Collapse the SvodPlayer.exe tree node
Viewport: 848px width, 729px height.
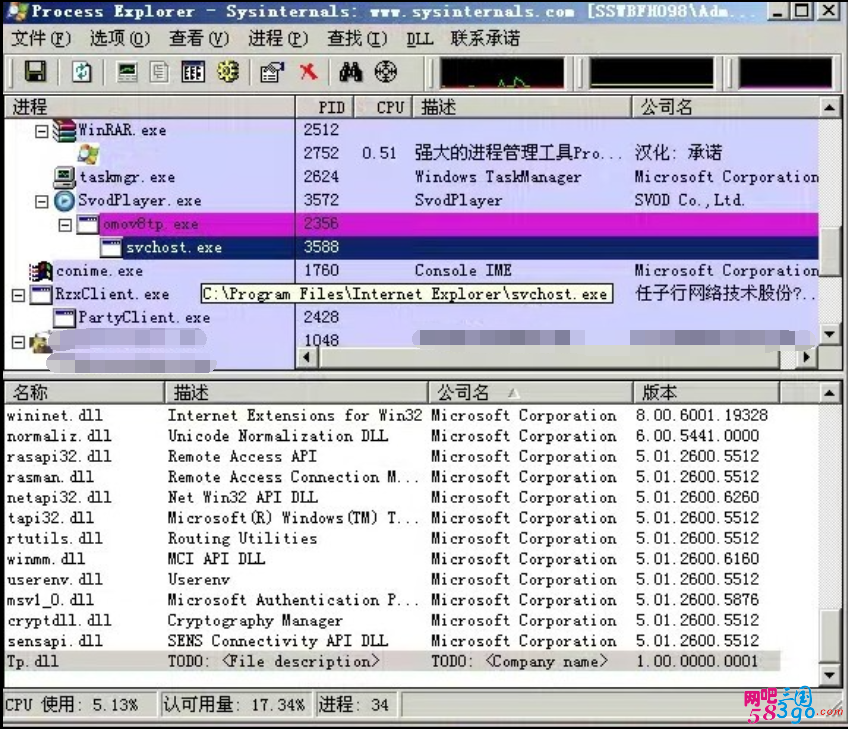click(x=42, y=202)
